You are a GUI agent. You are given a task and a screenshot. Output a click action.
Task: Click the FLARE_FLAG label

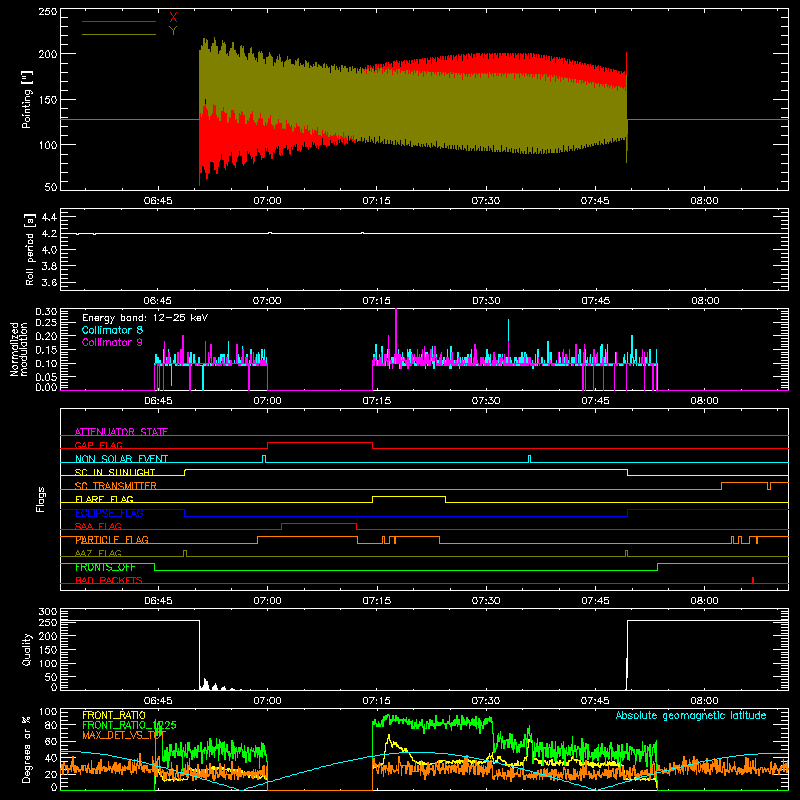pos(104,499)
